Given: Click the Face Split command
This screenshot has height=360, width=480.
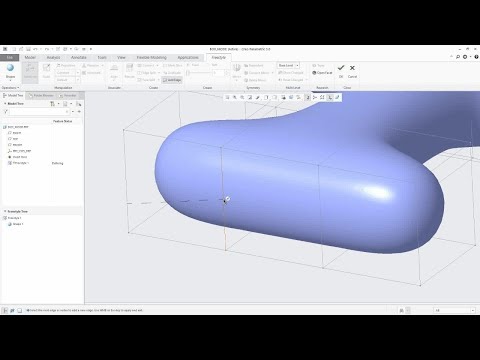Looking at the screenshot, I should (x=147, y=80).
